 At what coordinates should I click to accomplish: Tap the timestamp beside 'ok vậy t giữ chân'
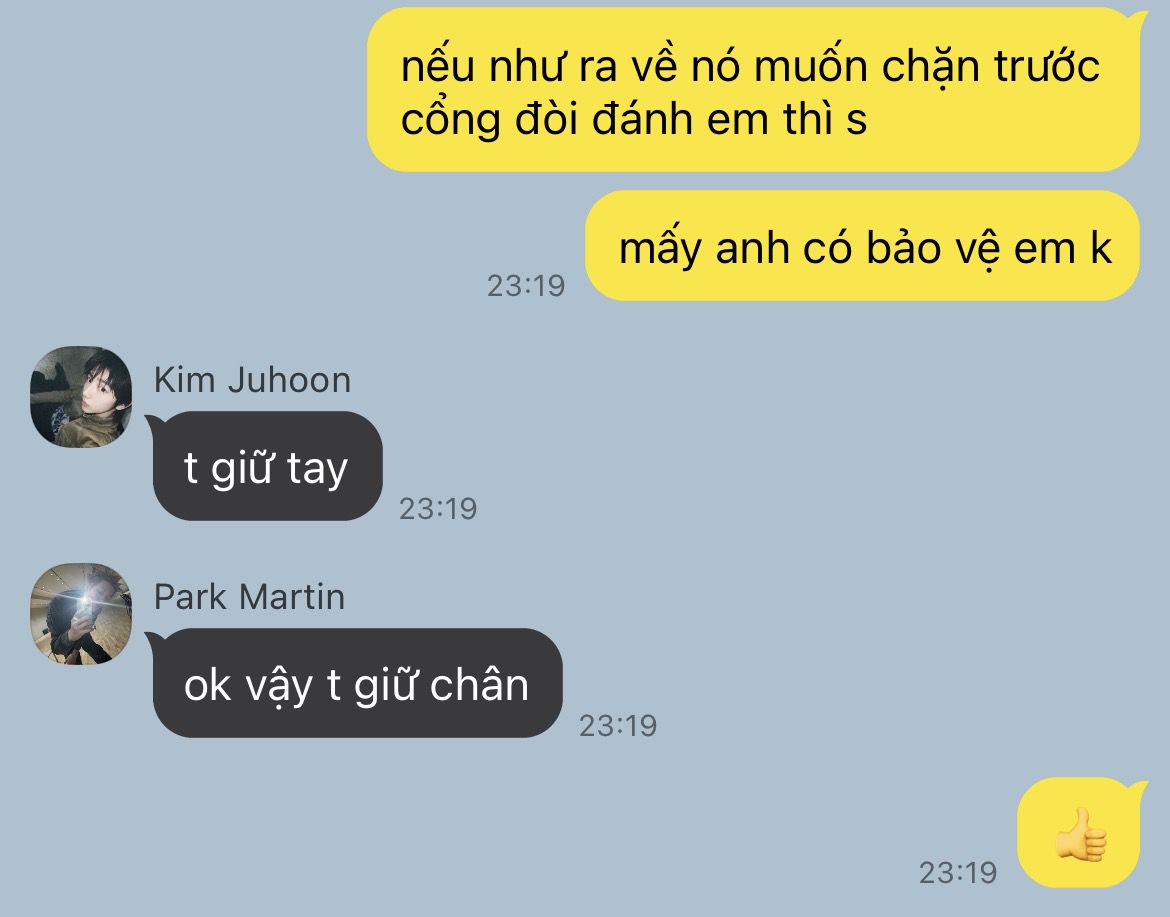[618, 726]
